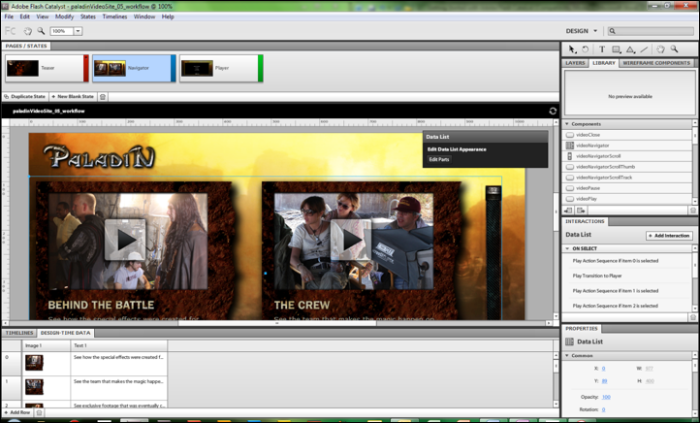Image resolution: width=700 pixels, height=423 pixels.
Task: Select the Transform rotate tool
Action: (x=585, y=50)
